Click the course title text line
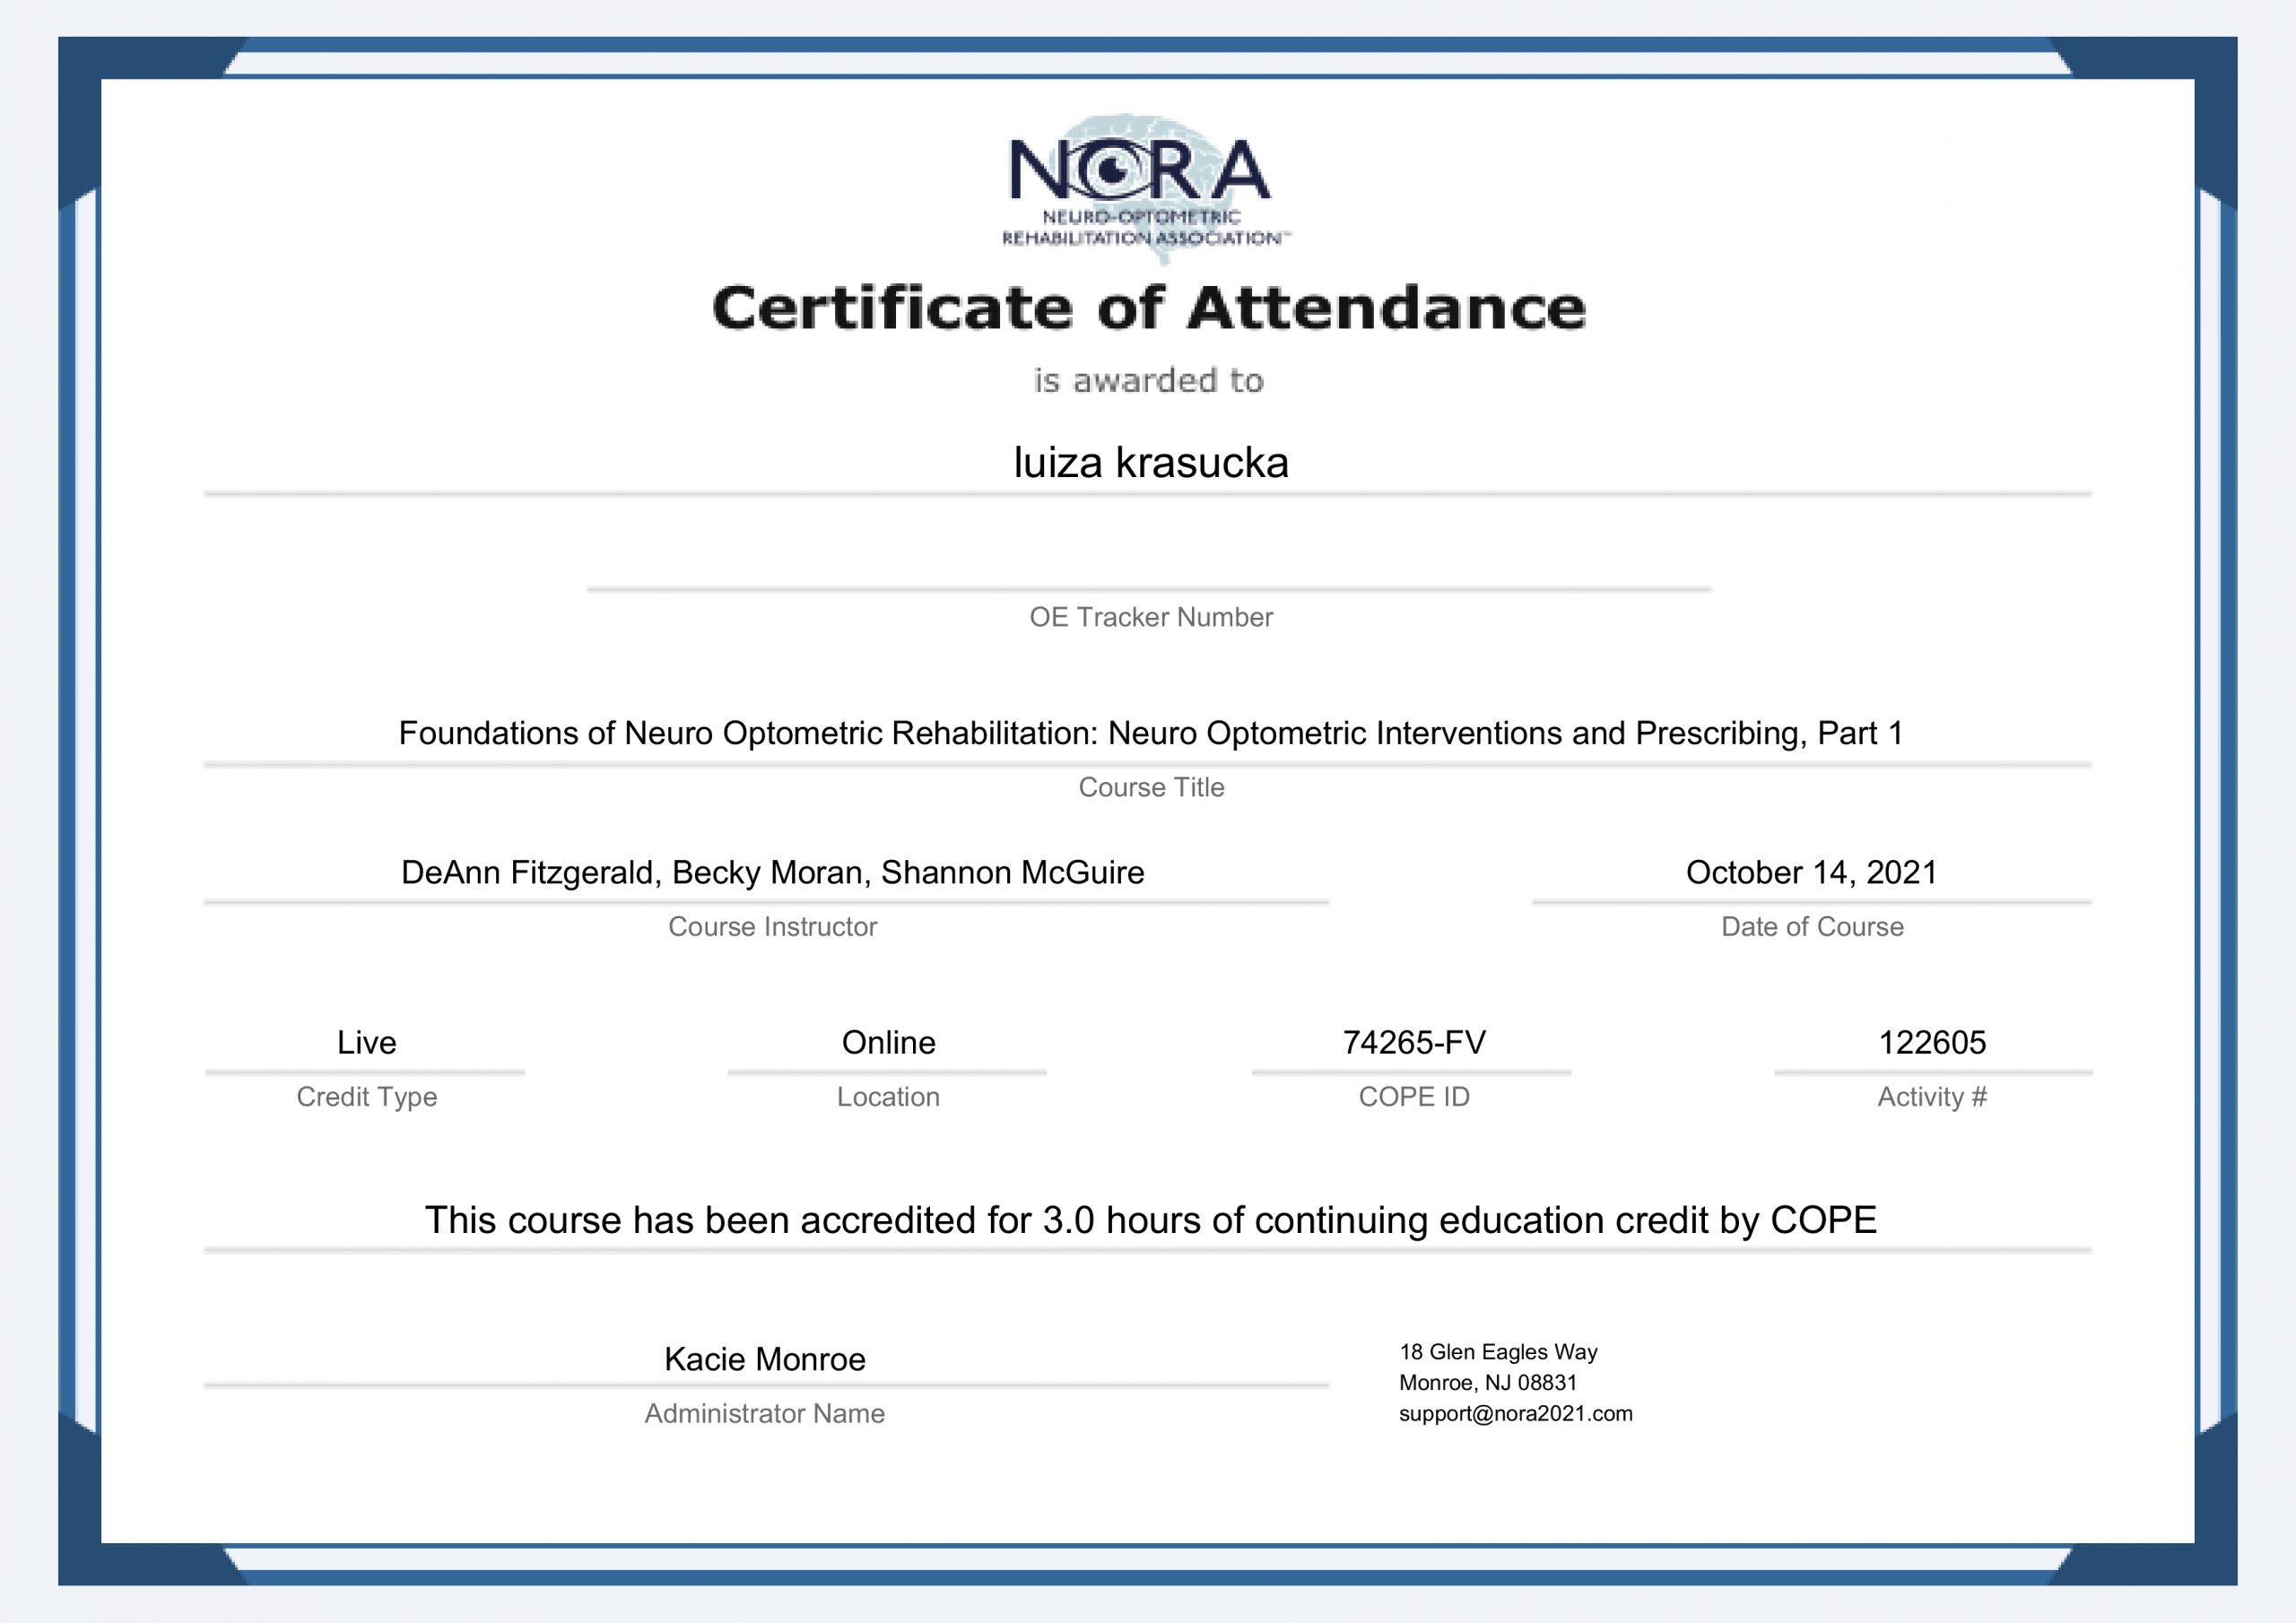This screenshot has height=1623, width=2296. tap(1150, 734)
